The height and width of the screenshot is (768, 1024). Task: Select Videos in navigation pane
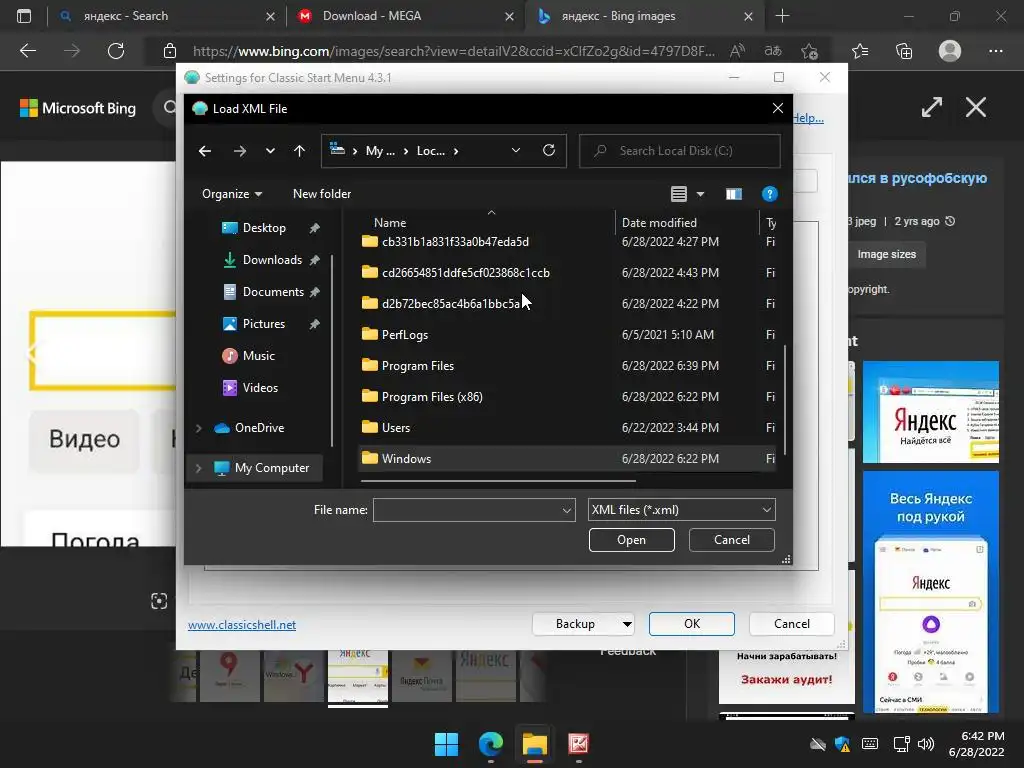(260, 388)
